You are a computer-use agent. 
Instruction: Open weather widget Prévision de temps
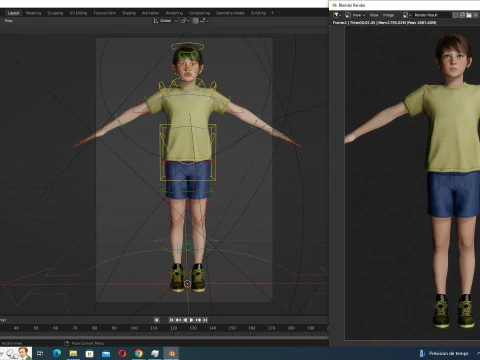444,353
